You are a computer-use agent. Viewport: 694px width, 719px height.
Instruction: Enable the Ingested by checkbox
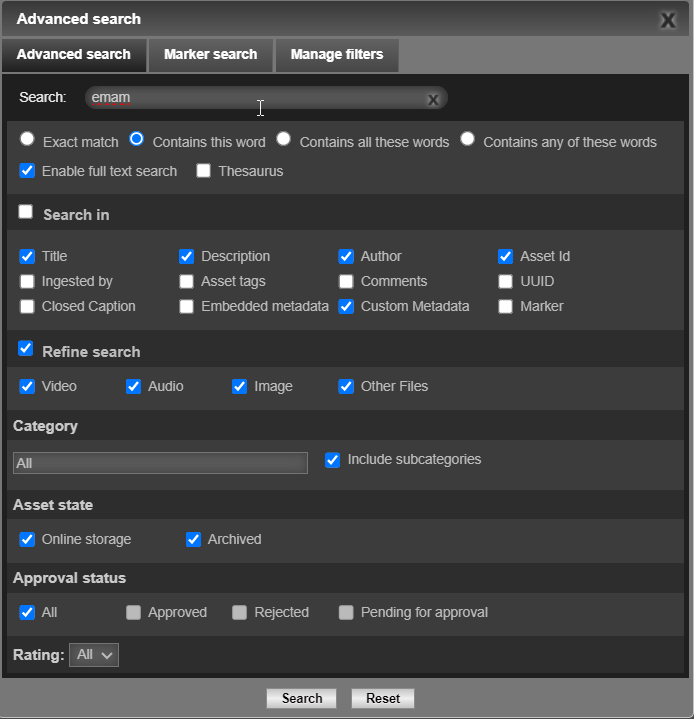coord(27,282)
